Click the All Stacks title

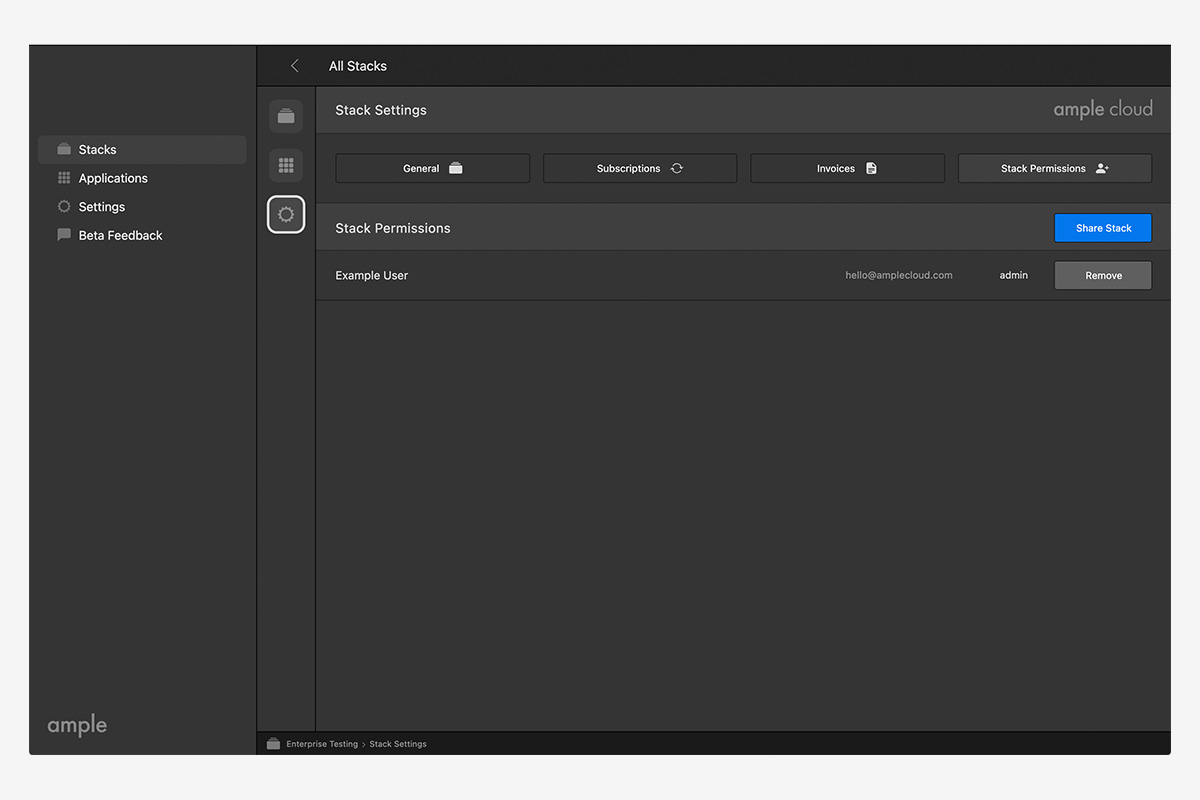(x=358, y=66)
